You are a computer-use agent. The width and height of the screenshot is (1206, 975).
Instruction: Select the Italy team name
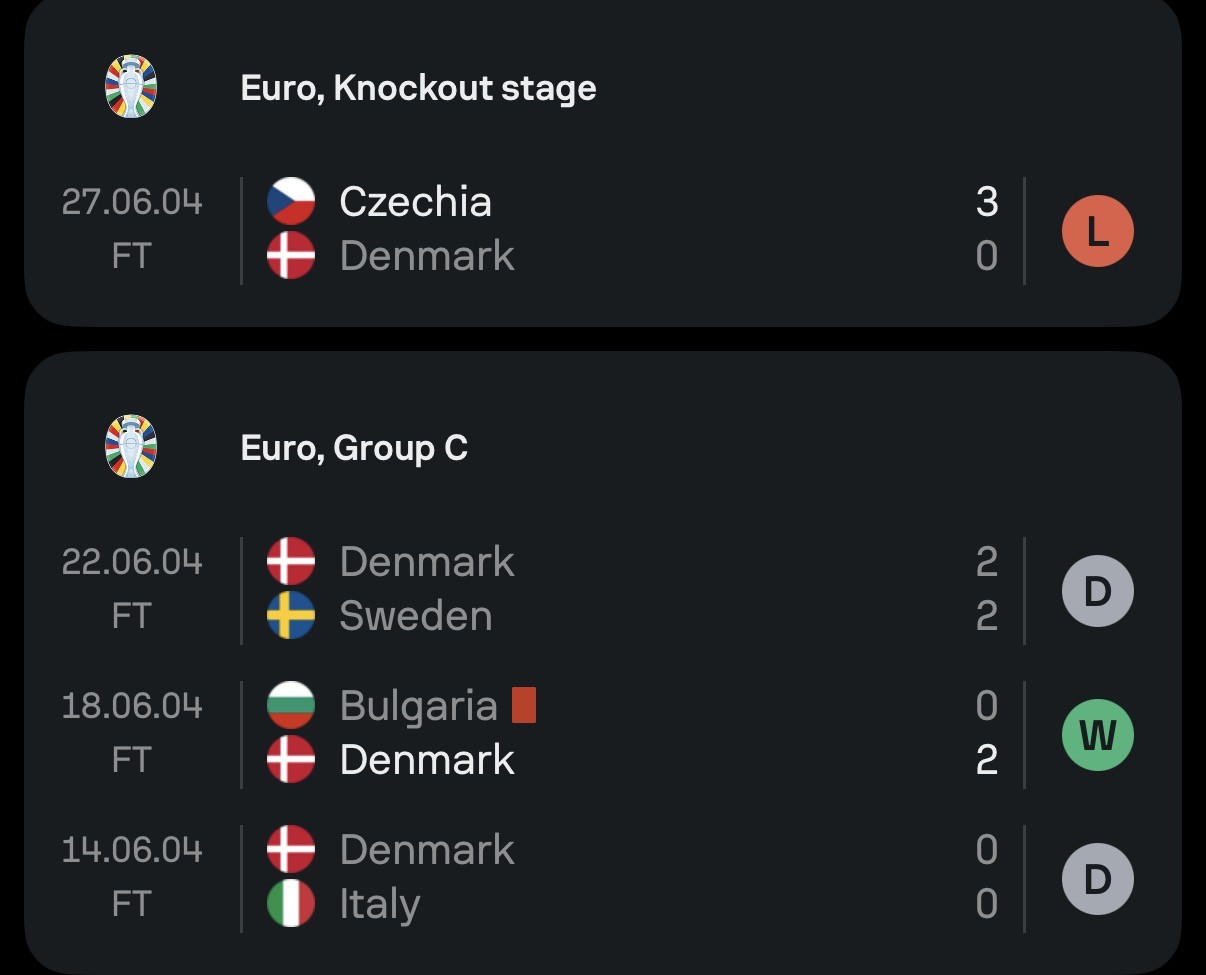[x=380, y=904]
